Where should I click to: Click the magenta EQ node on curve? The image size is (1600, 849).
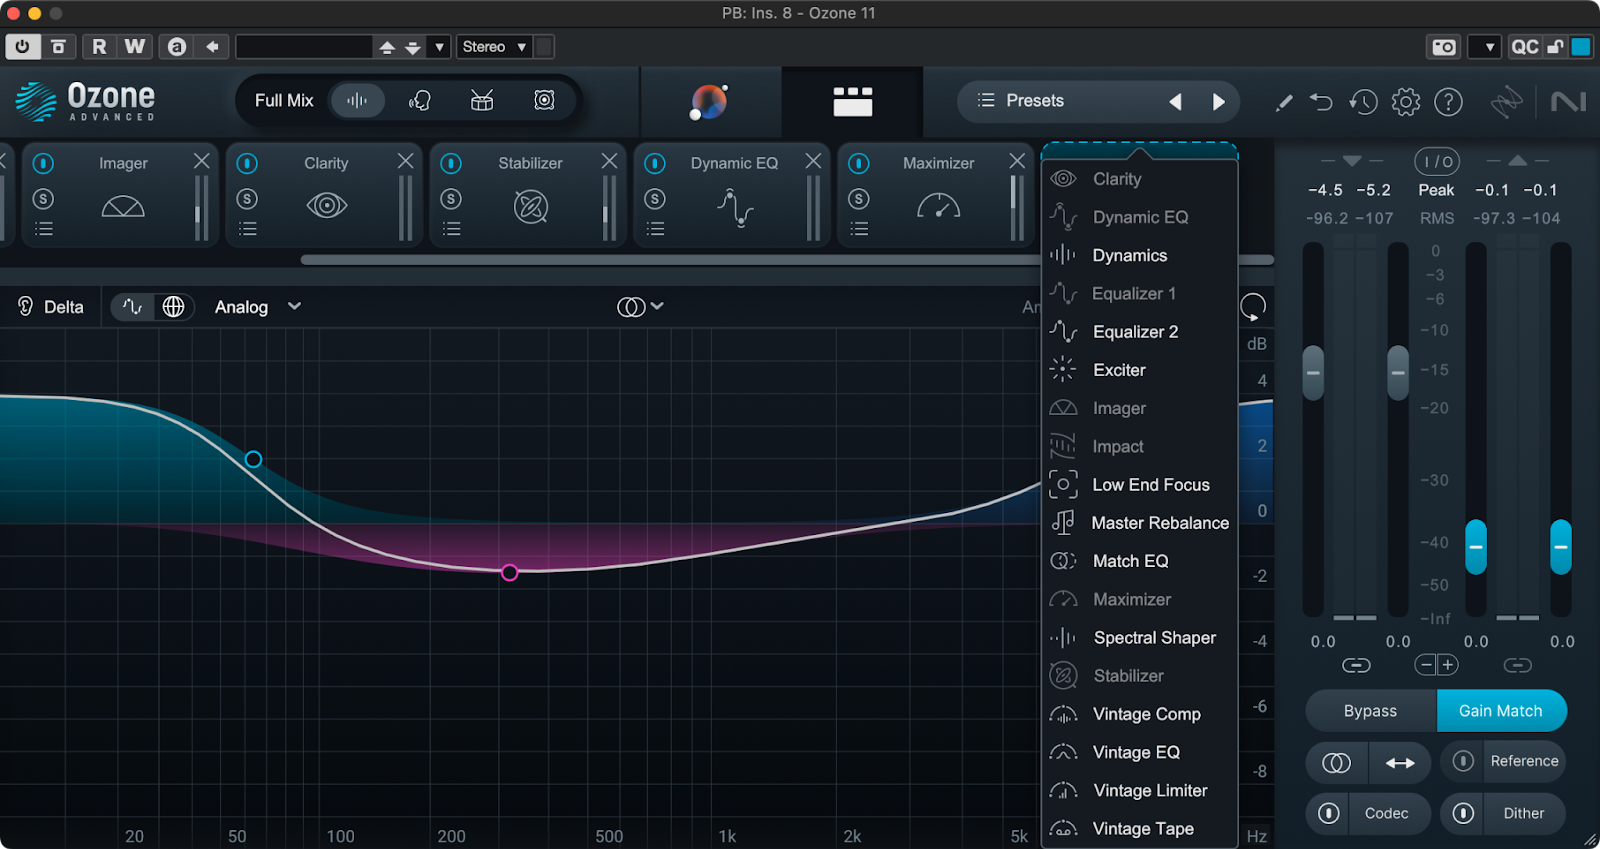510,573
